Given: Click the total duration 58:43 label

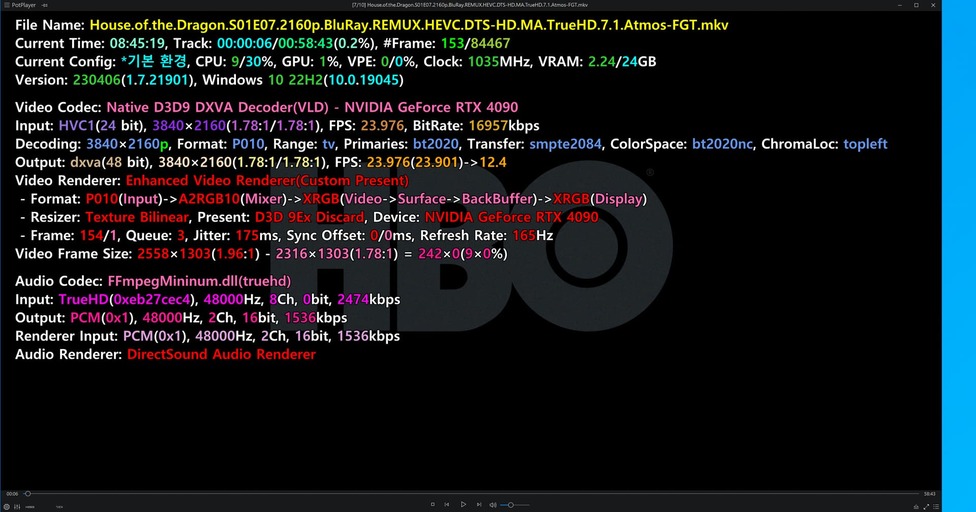Looking at the screenshot, I should point(929,494).
